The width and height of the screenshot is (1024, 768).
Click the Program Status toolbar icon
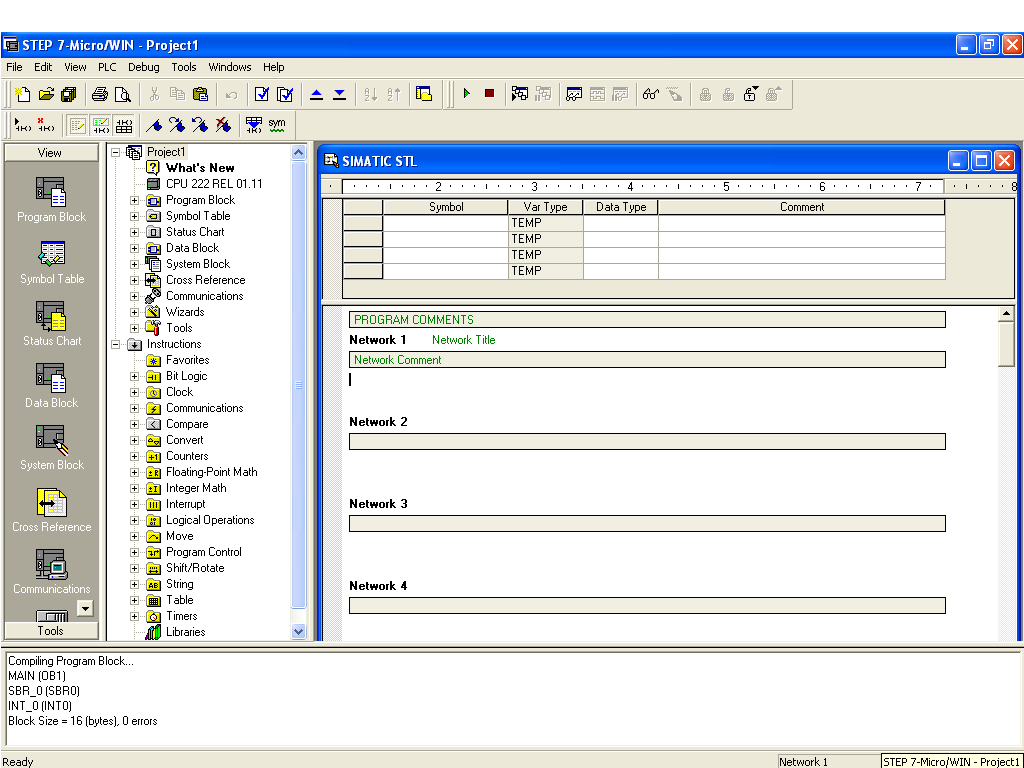(x=520, y=95)
